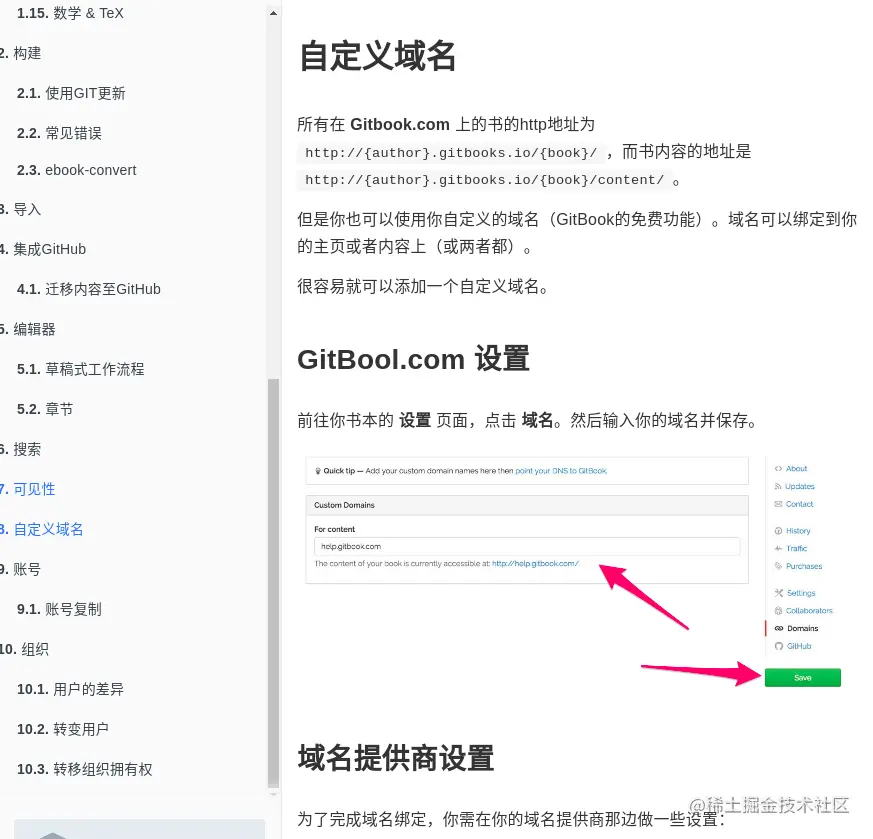
Task: Open the 9. 账号 section
Action: coord(21,570)
